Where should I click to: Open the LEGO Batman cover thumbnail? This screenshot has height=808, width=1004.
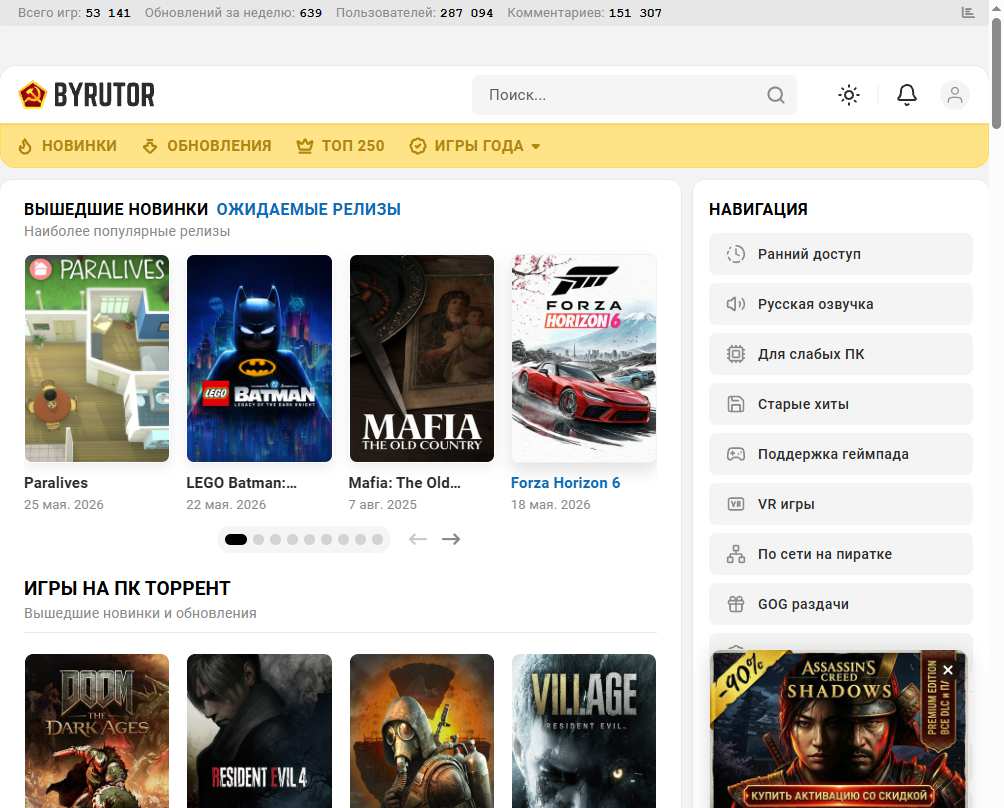pyautogui.click(x=259, y=359)
